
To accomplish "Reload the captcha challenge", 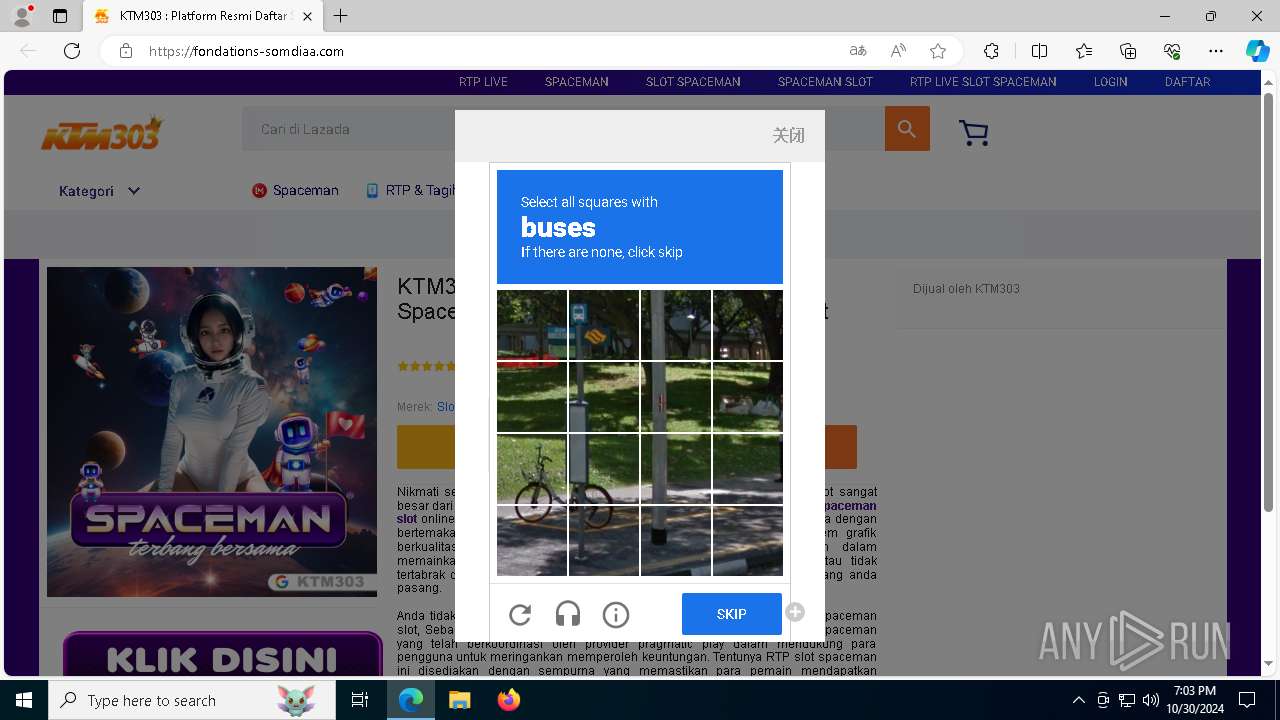I will pyautogui.click(x=520, y=615).
